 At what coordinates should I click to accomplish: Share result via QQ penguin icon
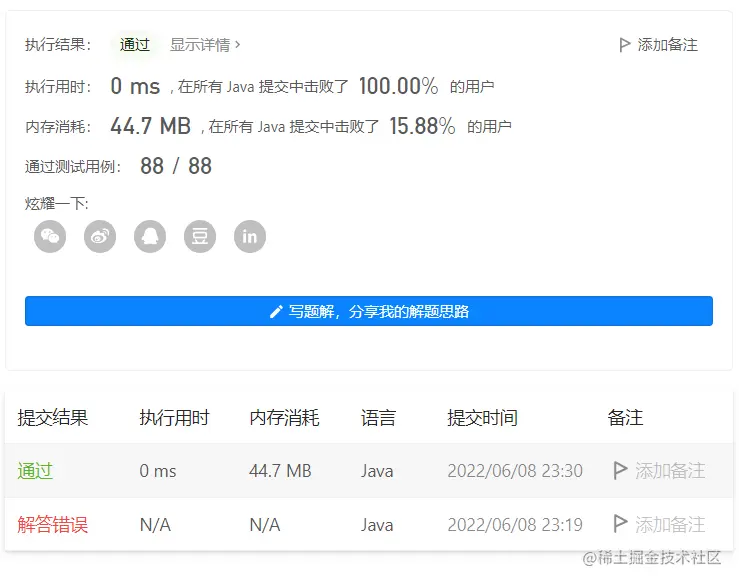(x=150, y=236)
